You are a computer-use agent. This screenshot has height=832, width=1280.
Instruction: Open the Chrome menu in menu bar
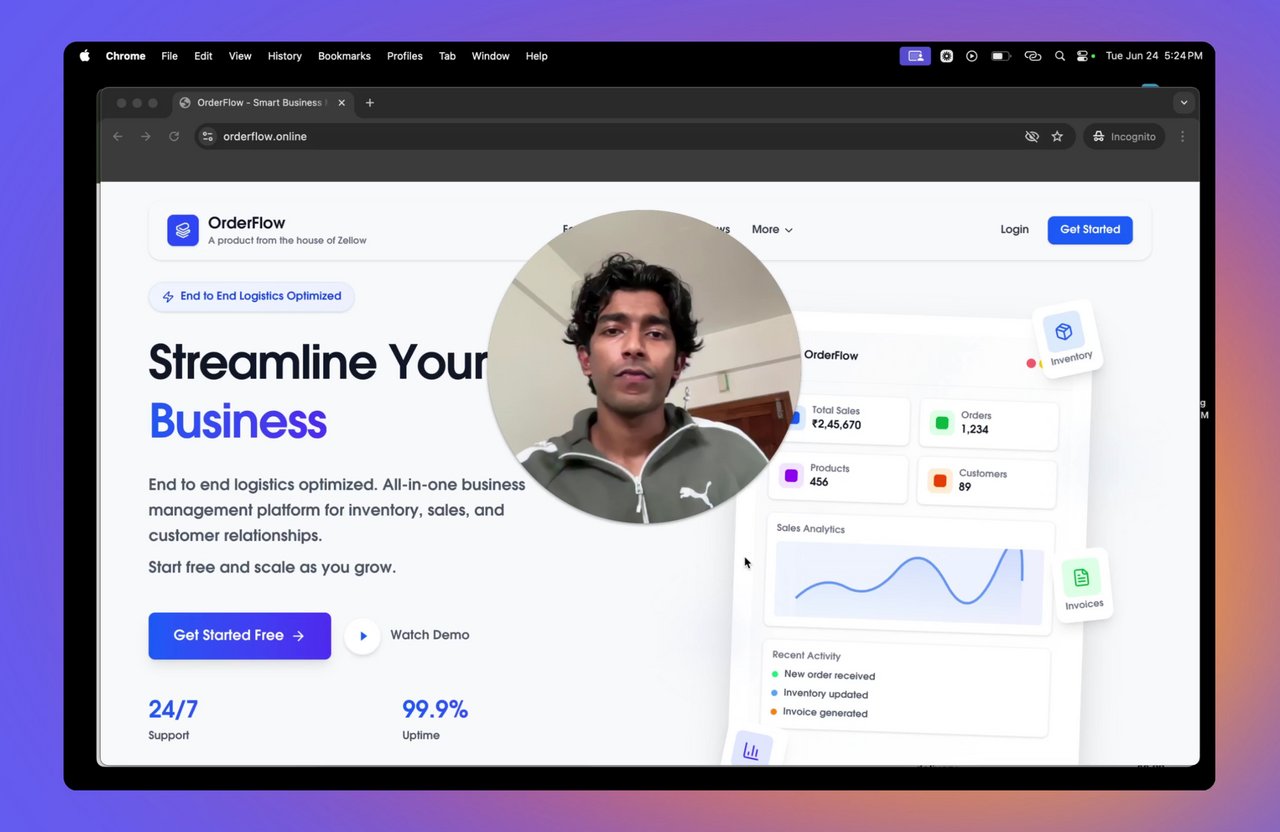tap(126, 56)
